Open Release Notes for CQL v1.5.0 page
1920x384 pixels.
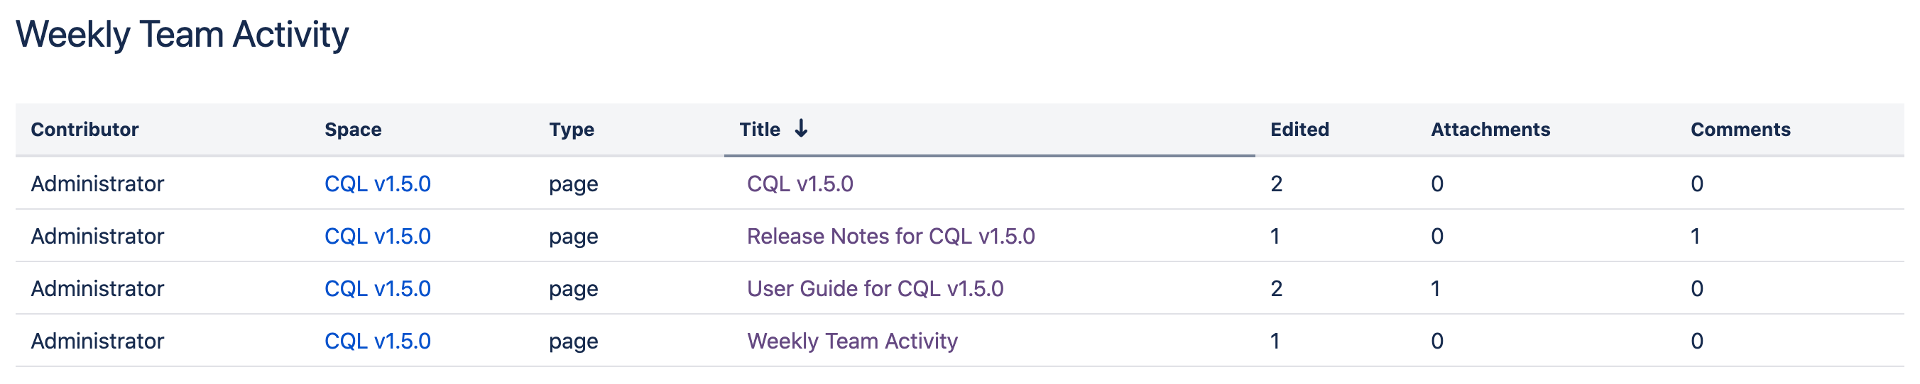(891, 236)
